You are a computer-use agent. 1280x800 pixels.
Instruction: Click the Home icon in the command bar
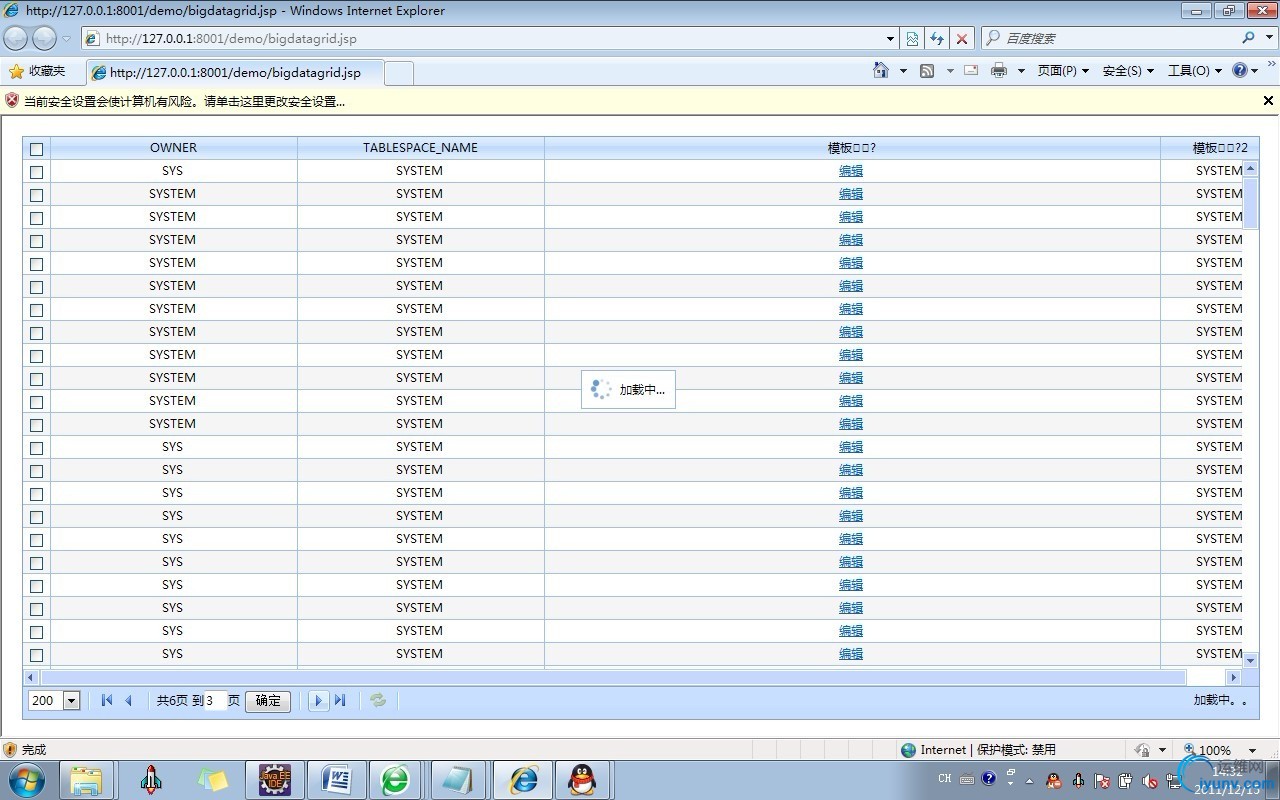coord(881,70)
